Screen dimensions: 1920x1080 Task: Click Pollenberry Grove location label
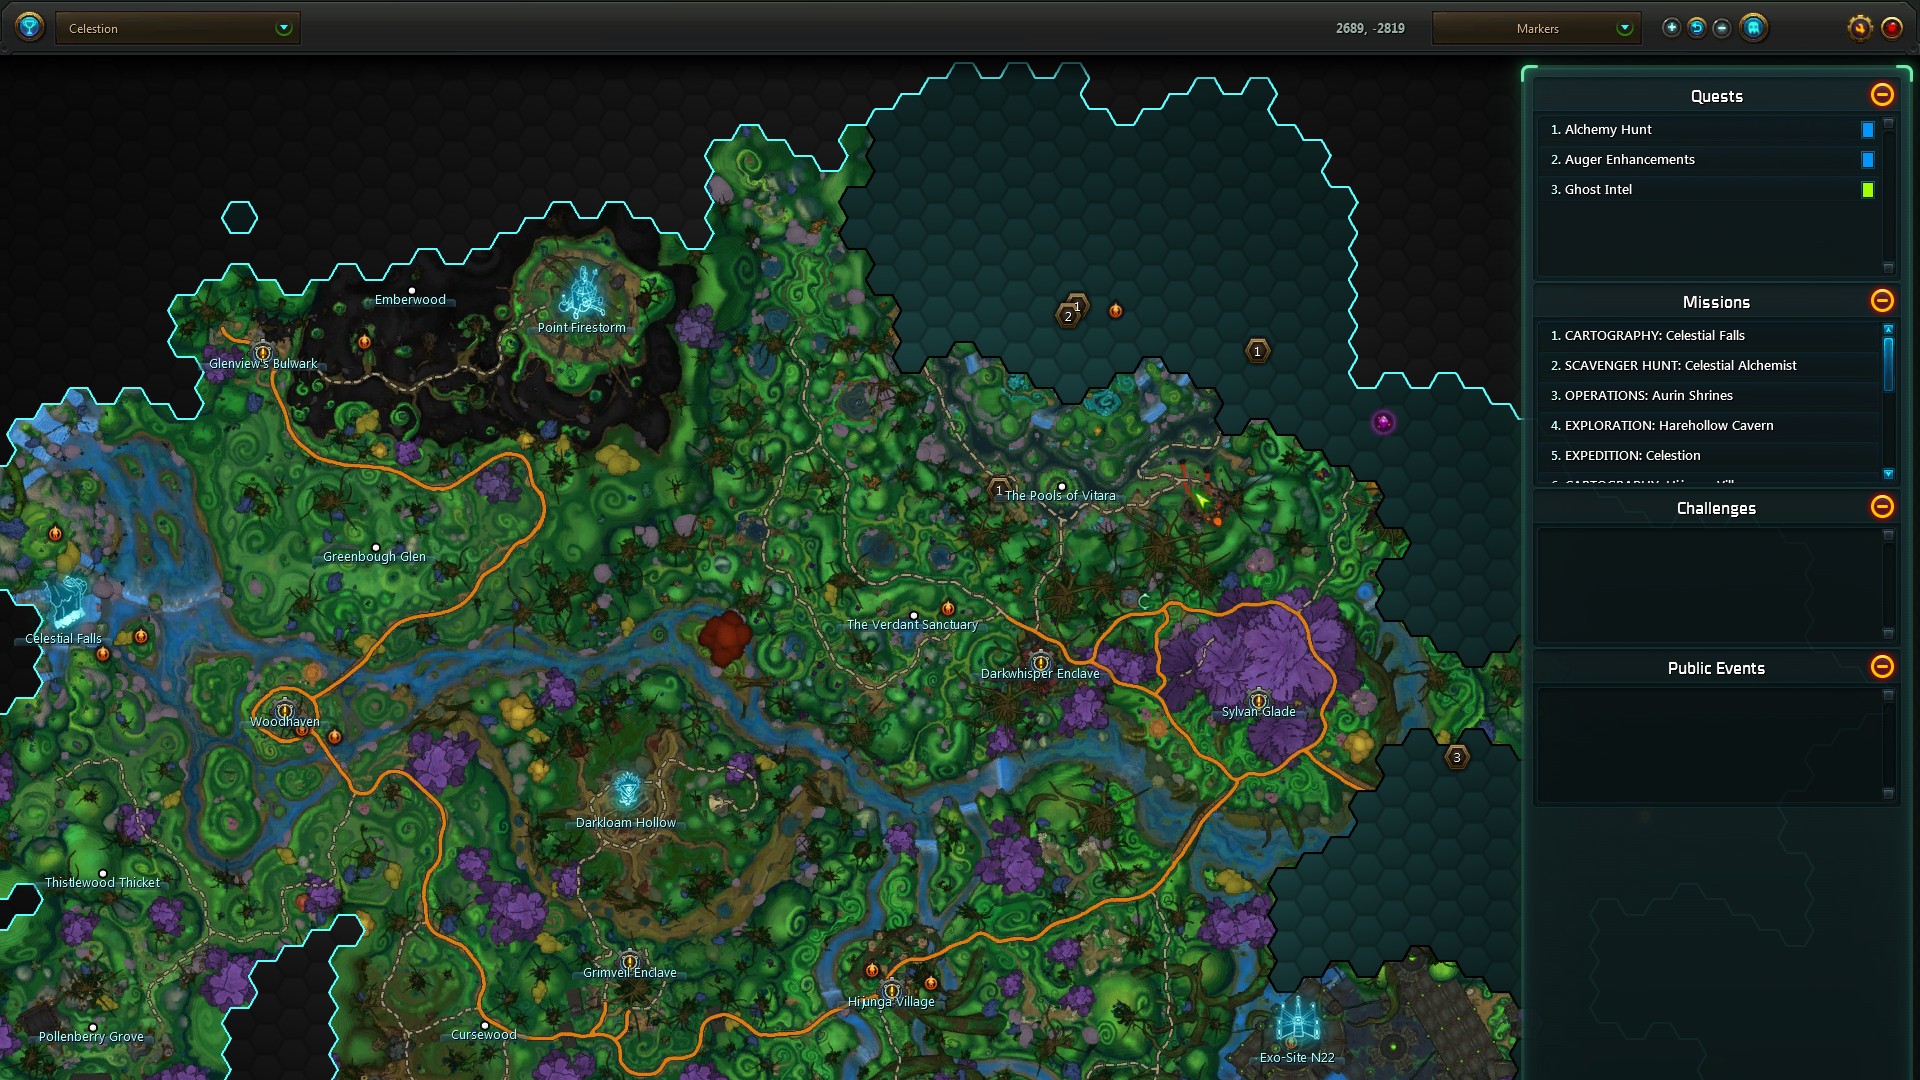point(91,1037)
